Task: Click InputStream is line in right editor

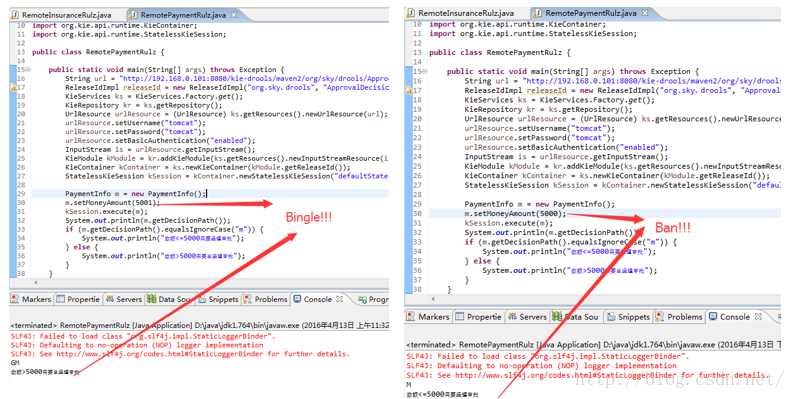Action: click(567, 157)
